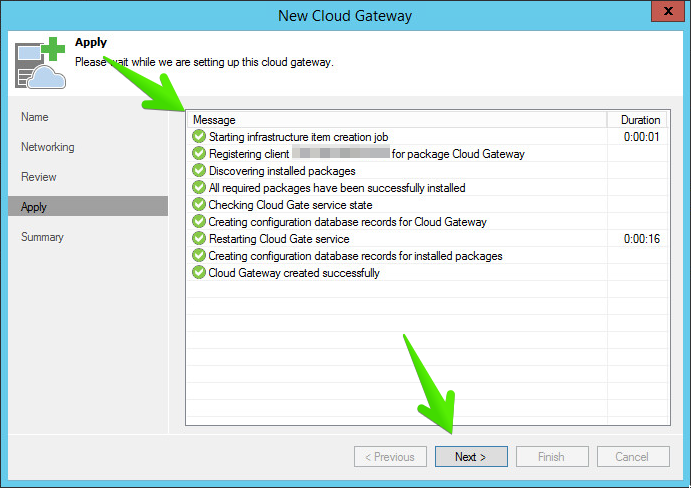This screenshot has width=691, height=488.
Task: Click the green check beside Discovering installed packages
Action: 199,170
